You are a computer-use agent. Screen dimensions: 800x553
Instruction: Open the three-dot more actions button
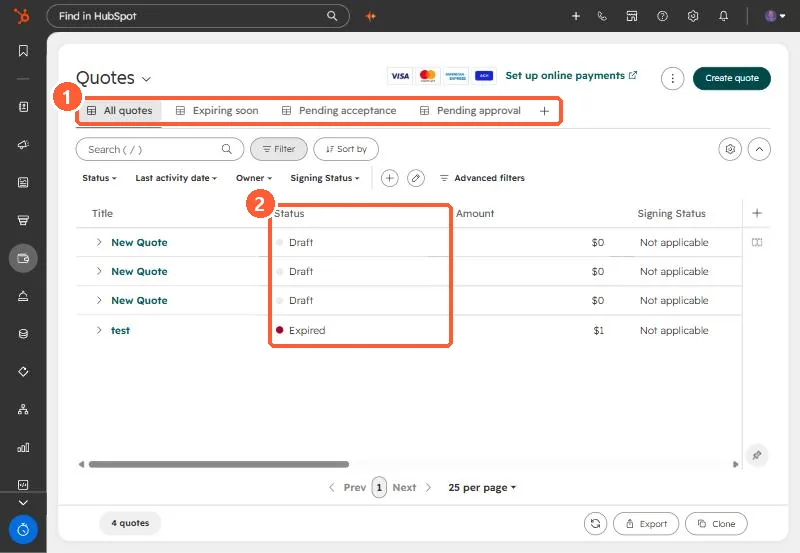pos(672,79)
